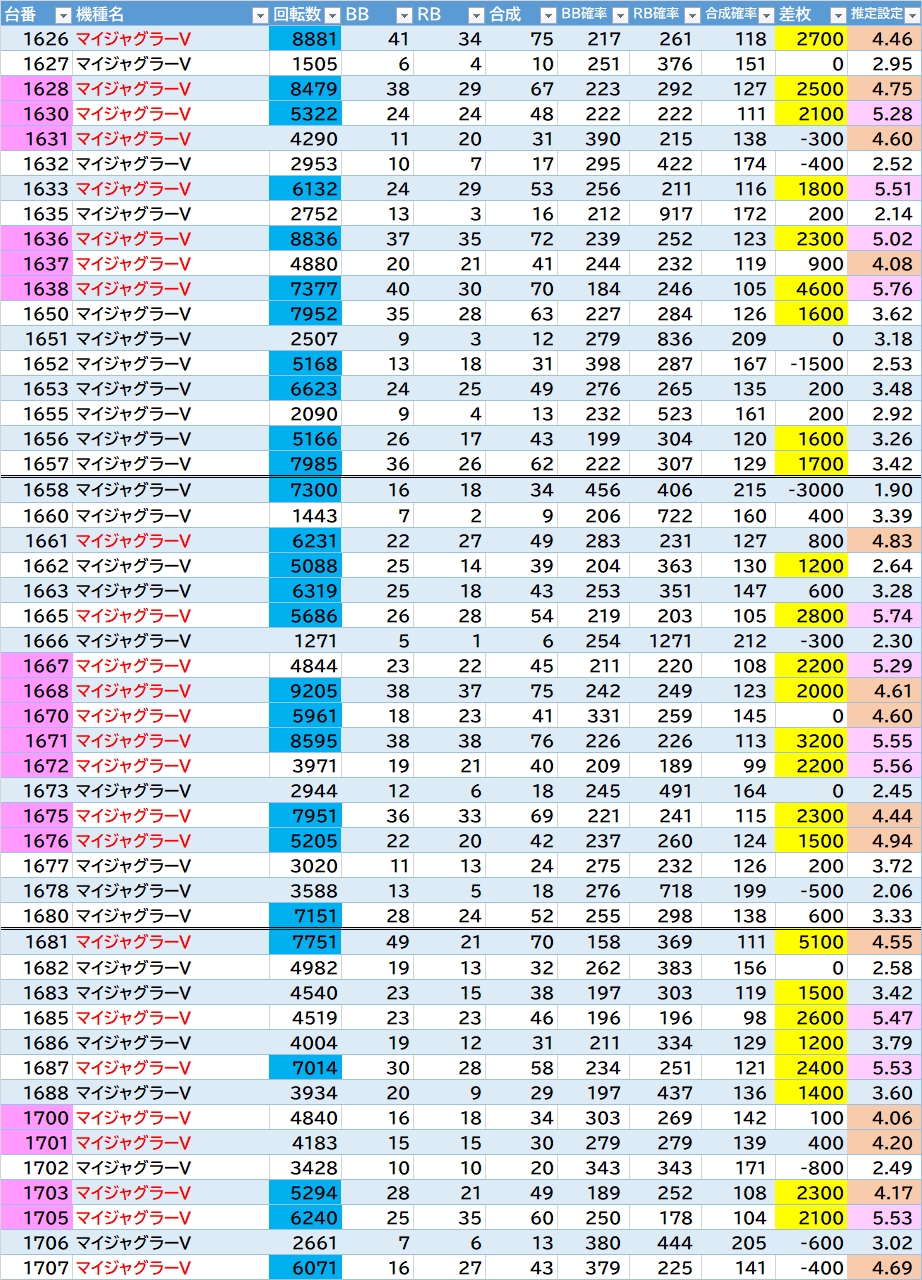Click the pink 台番 cell 1701
922x1280 pixels.
point(36,1143)
